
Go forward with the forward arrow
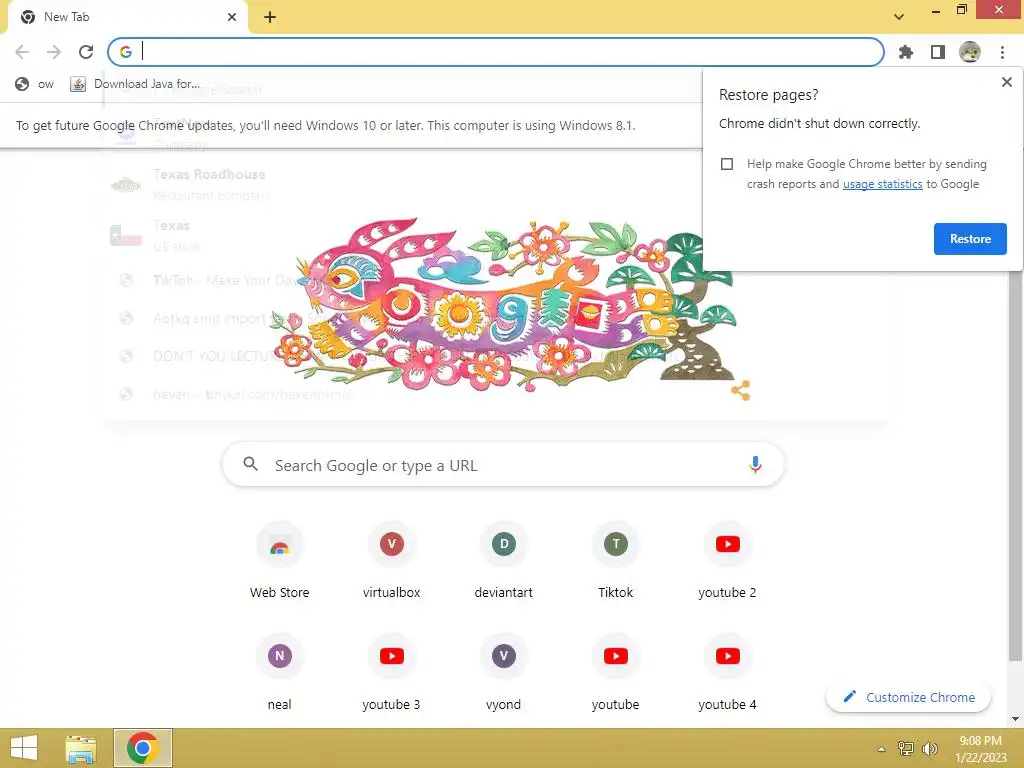pos(54,52)
